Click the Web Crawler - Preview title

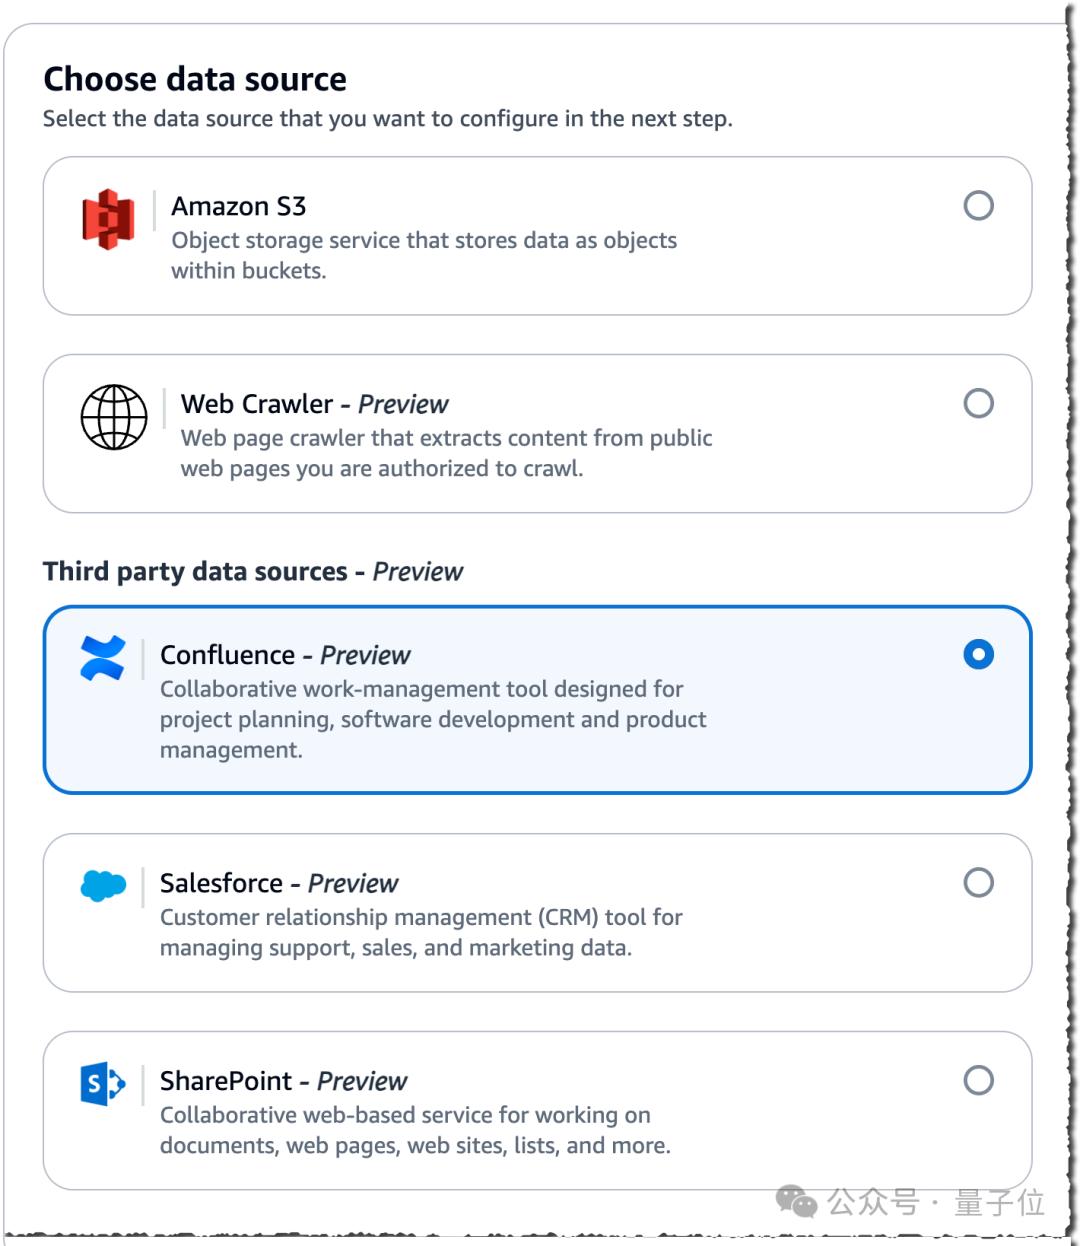[315, 404]
